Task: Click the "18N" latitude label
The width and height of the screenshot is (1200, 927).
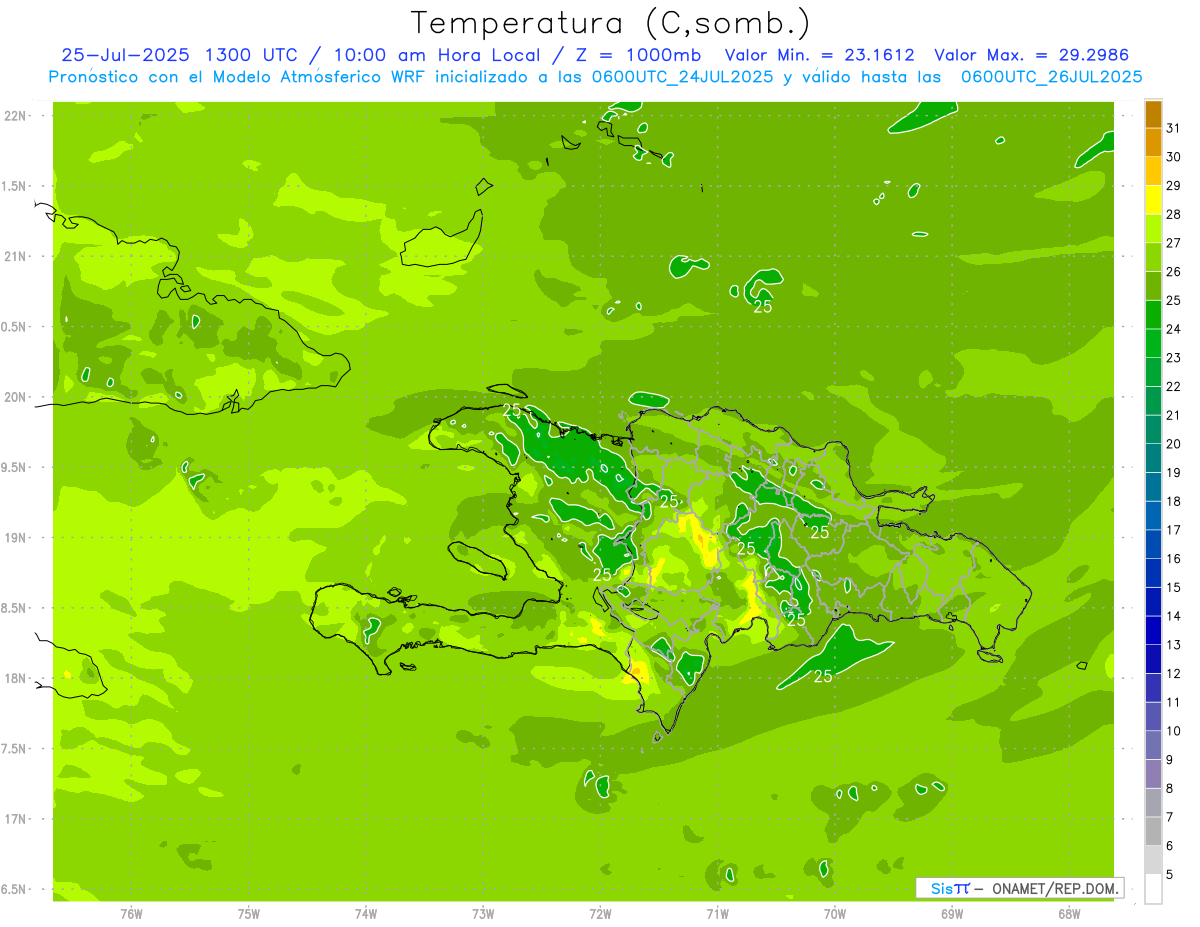Action: (16, 678)
